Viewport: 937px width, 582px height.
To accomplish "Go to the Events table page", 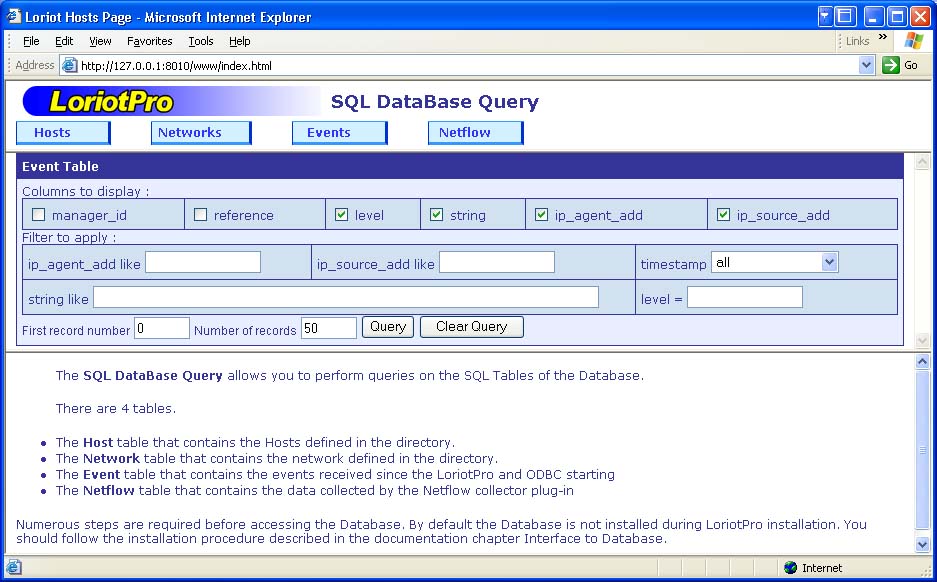I will click(339, 133).
